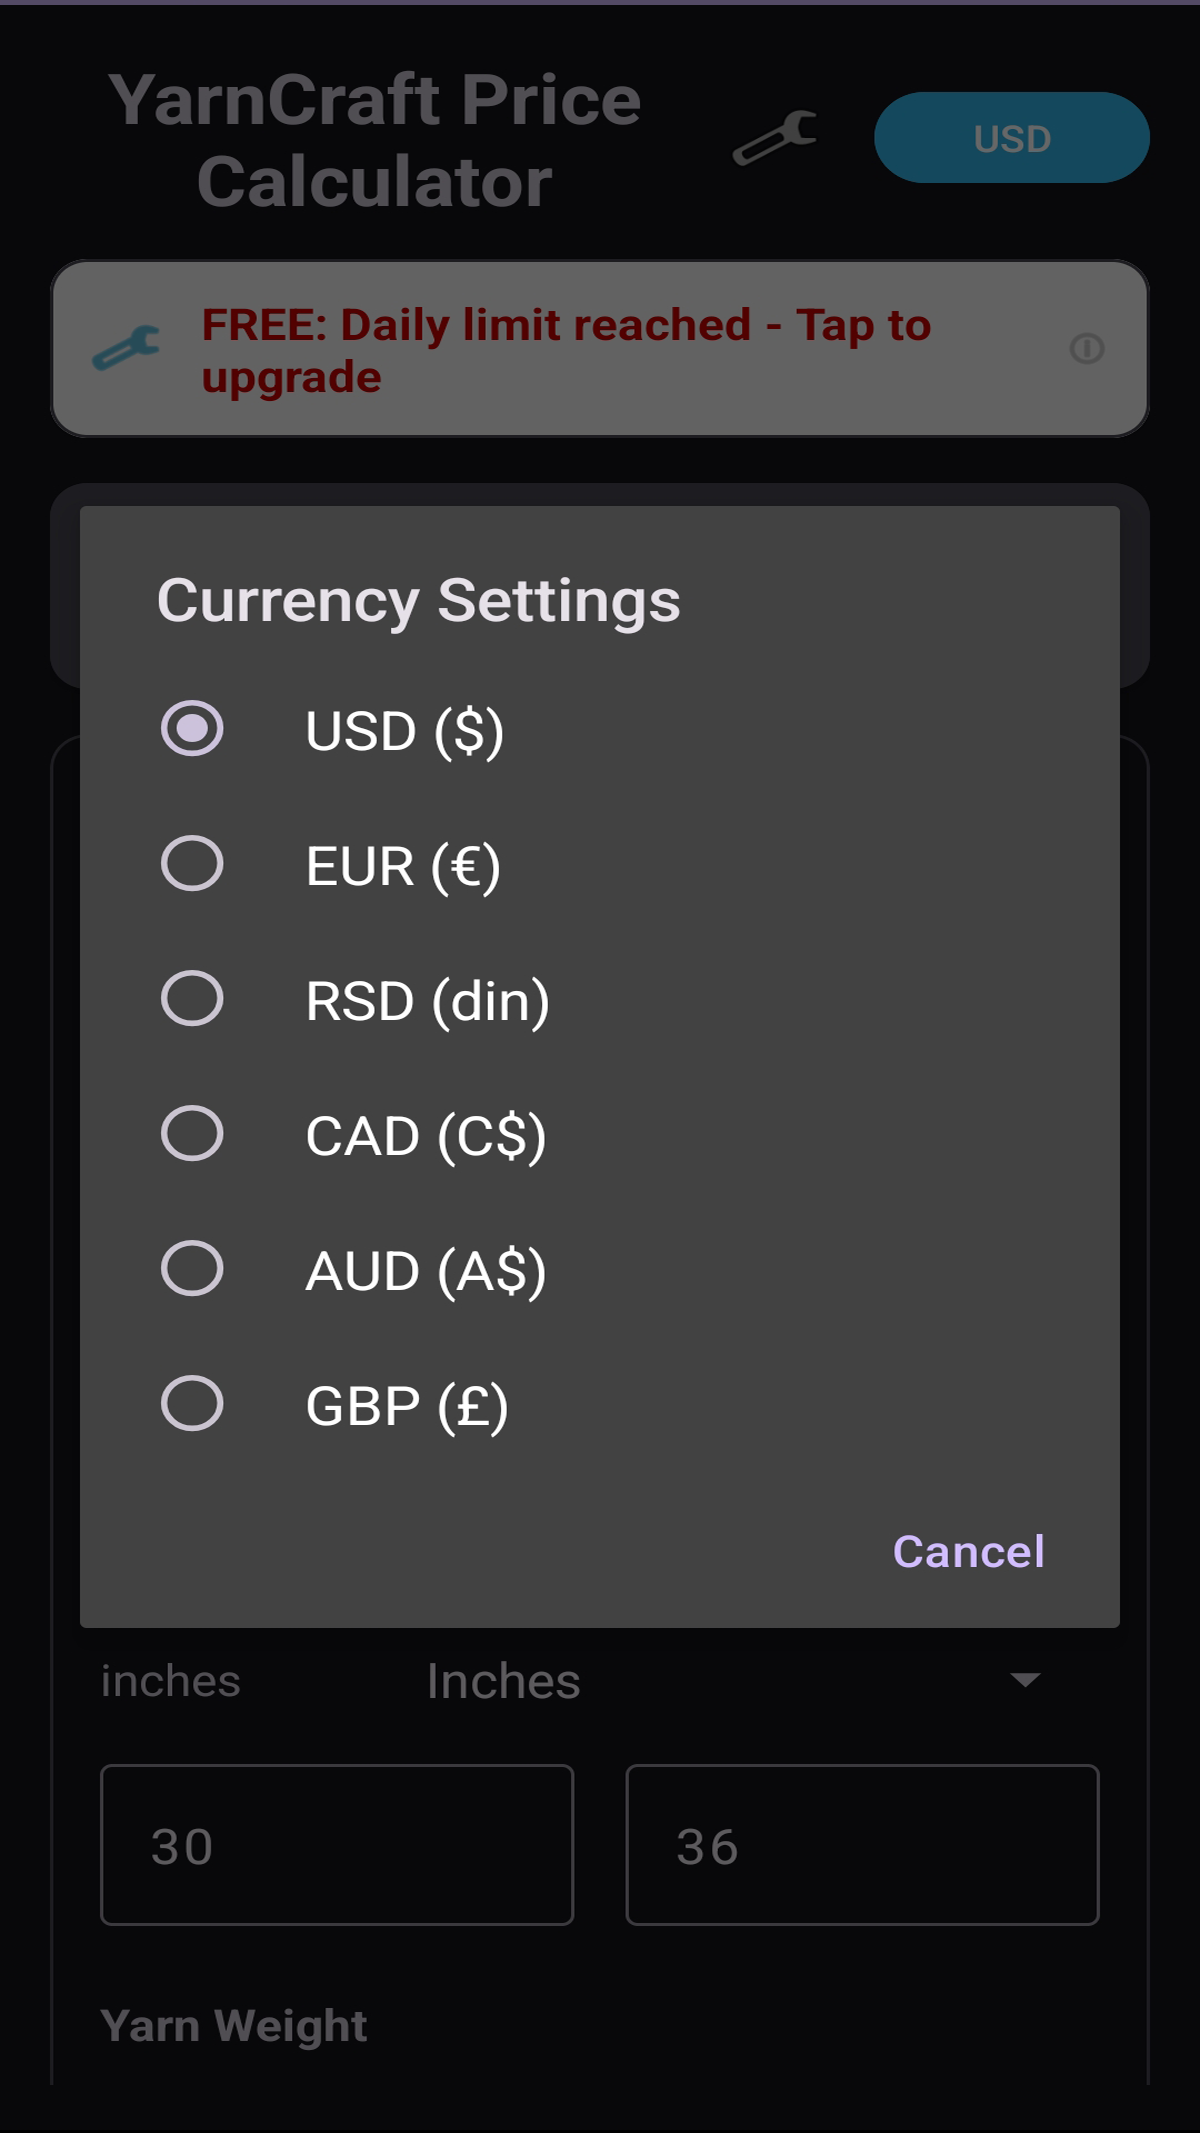
Task: Select the GBP (£) radio button
Action: (192, 1404)
